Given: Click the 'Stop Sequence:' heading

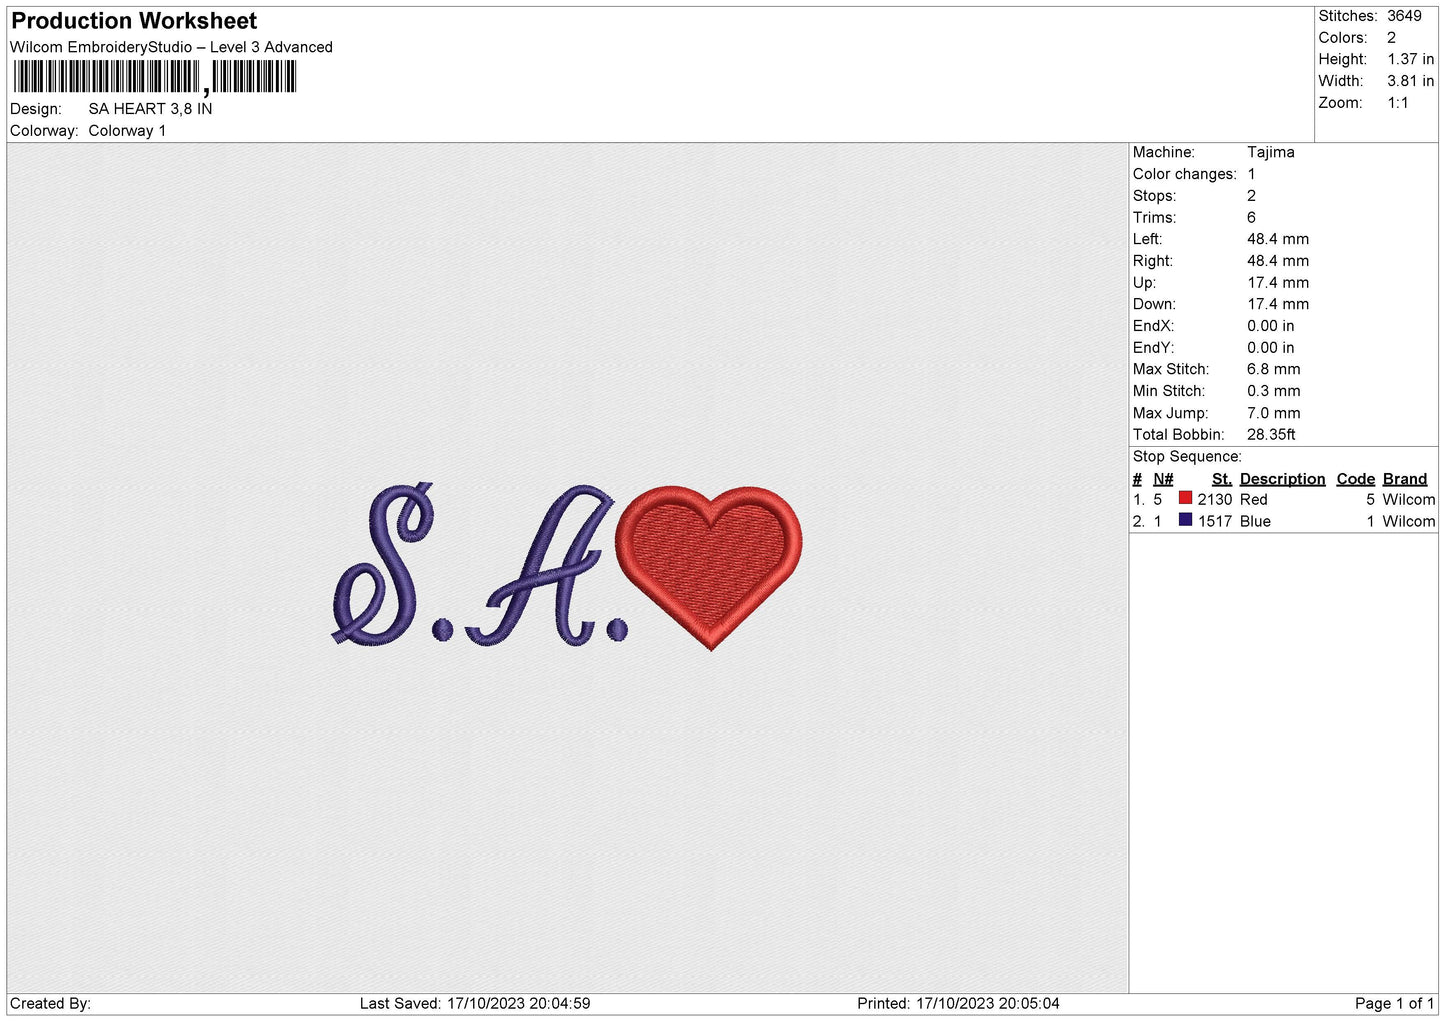Looking at the screenshot, I should pos(1187,457).
